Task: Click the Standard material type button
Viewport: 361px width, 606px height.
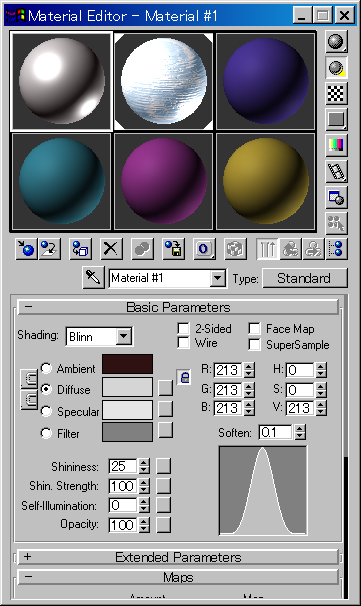Action: [305, 278]
